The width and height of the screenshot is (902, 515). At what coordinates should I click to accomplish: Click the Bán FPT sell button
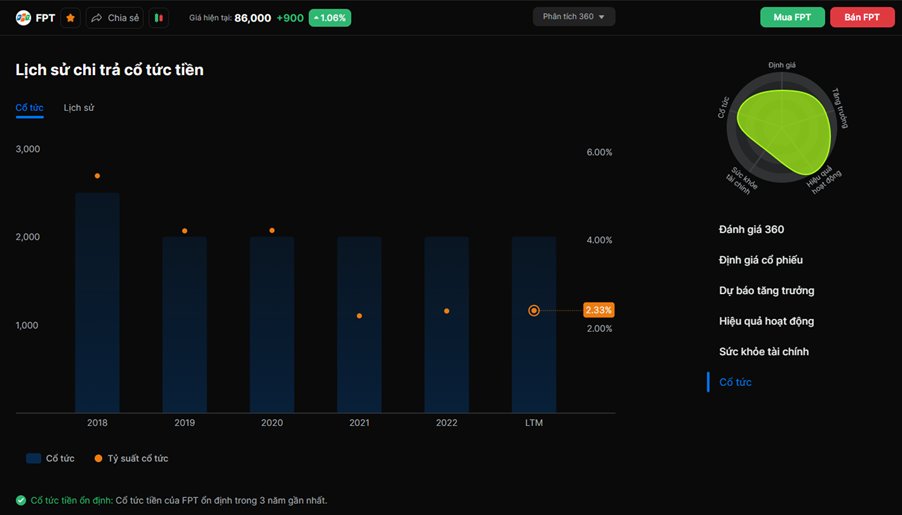click(862, 17)
